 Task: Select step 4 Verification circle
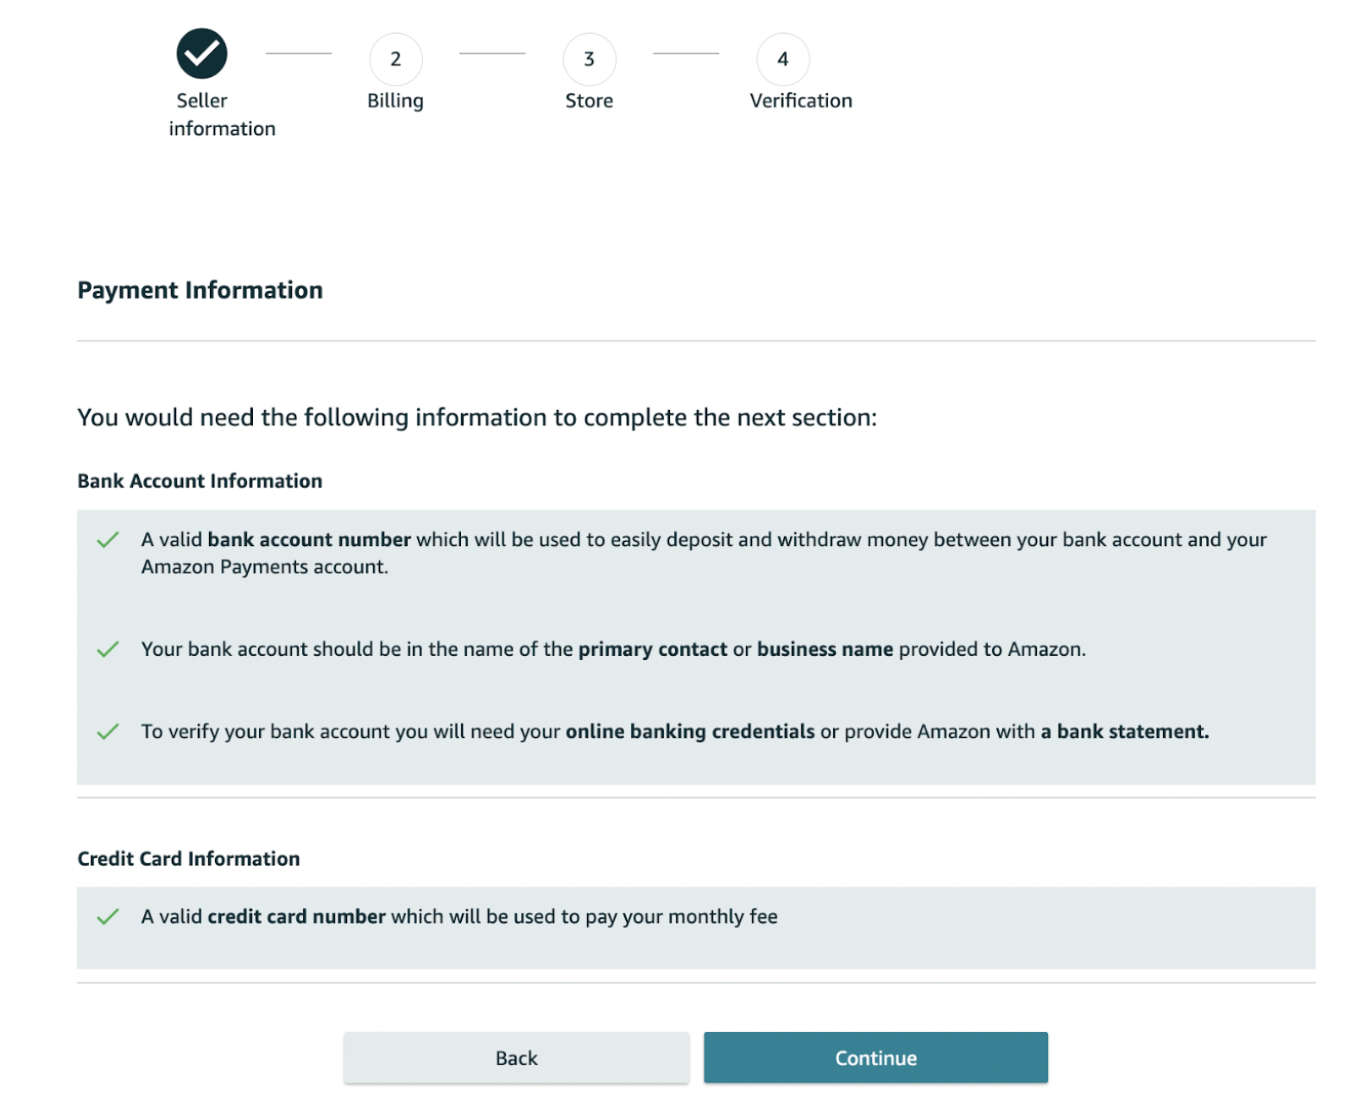[x=783, y=59]
